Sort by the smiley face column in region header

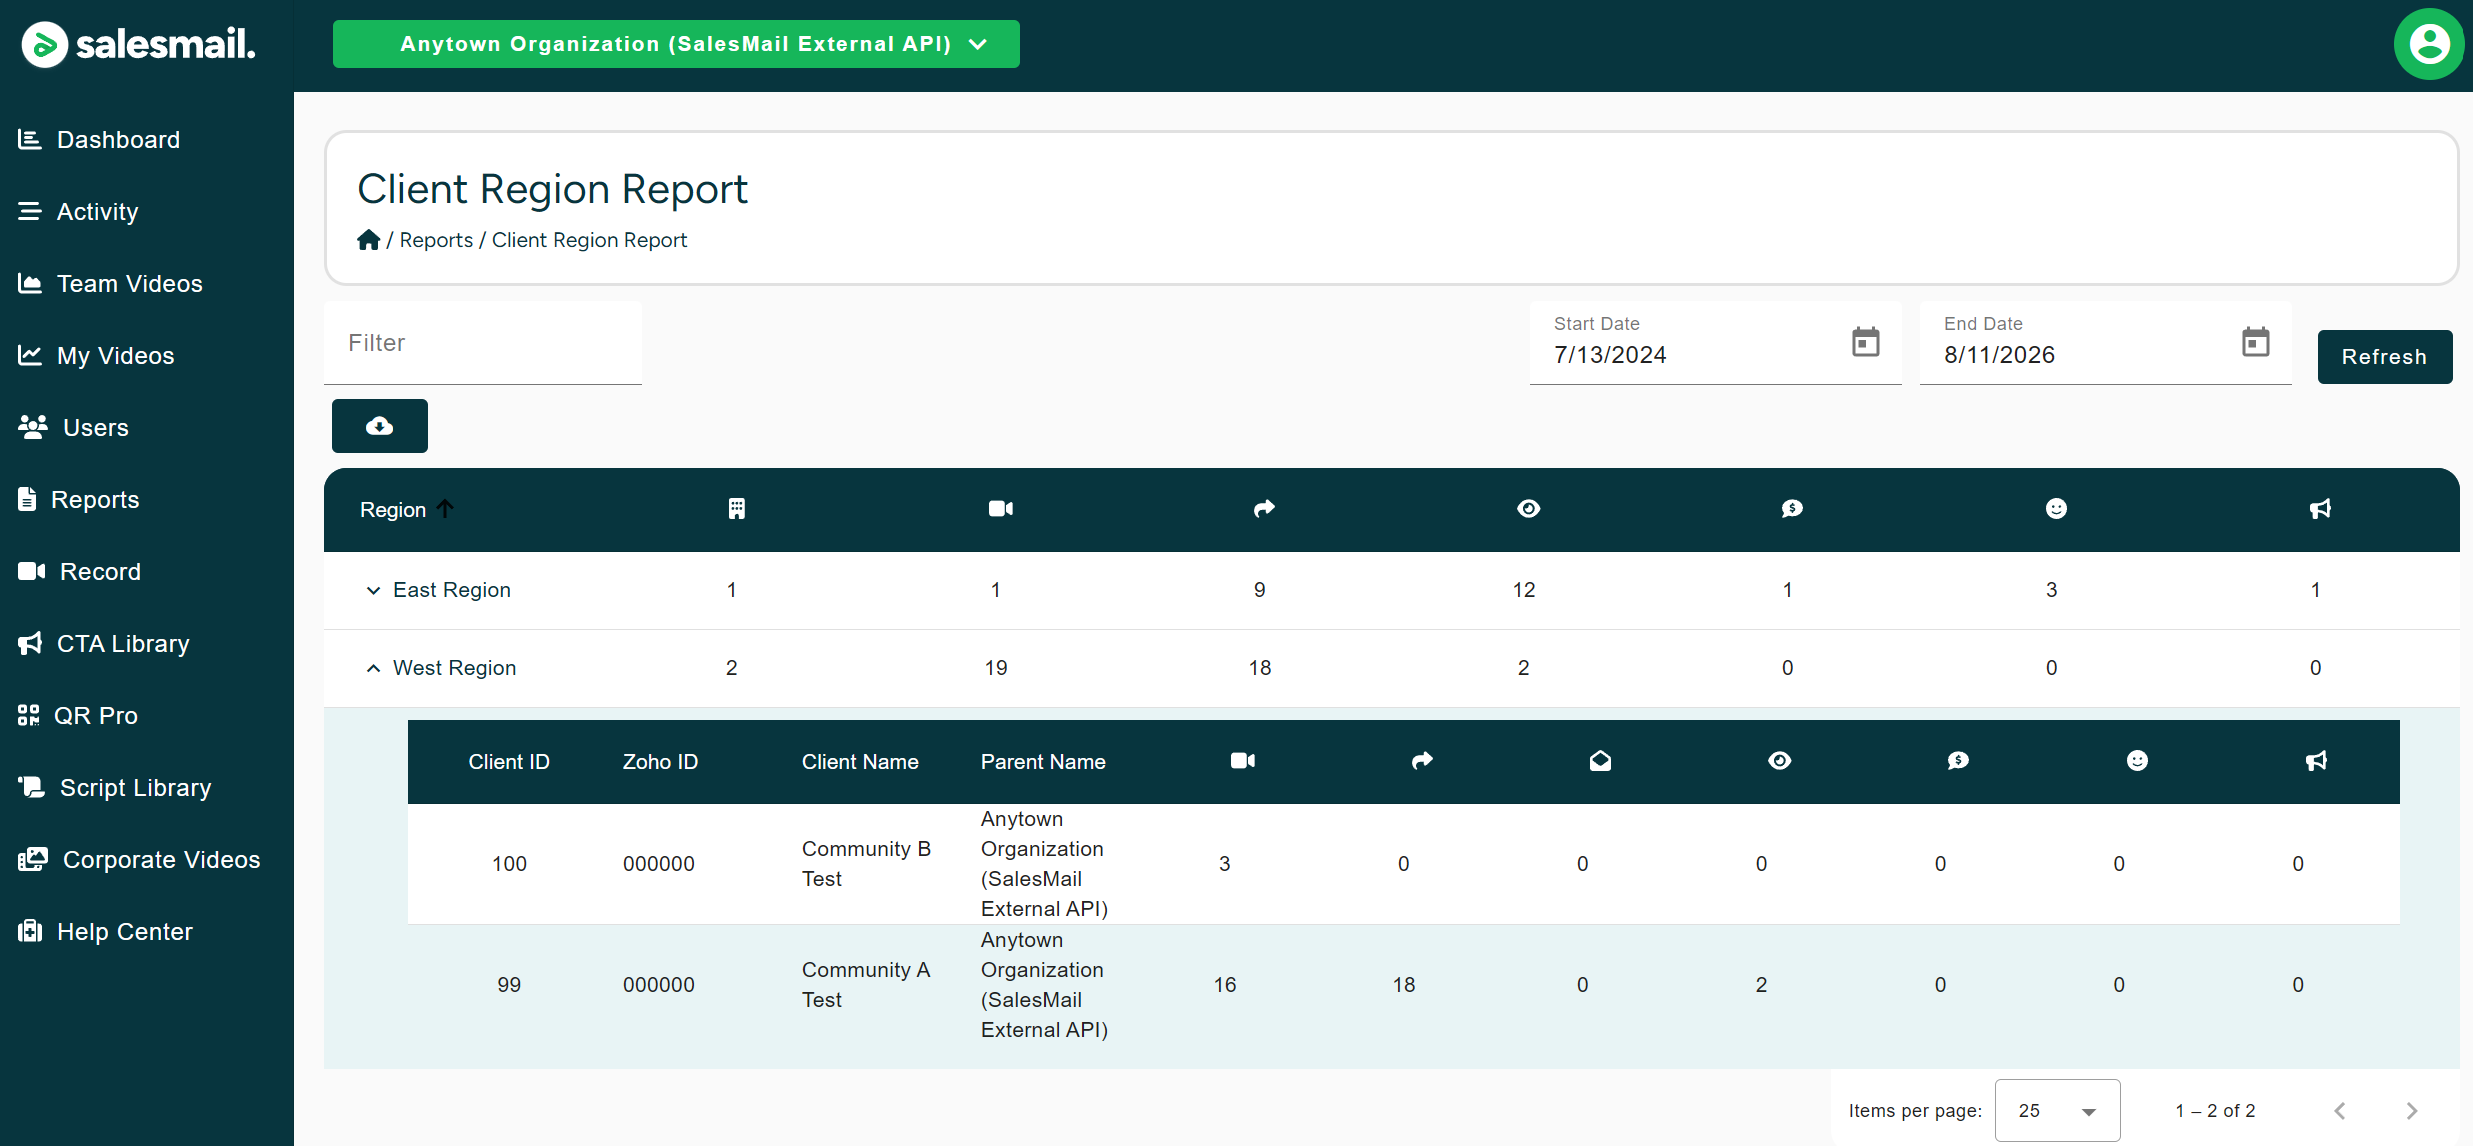[2056, 509]
